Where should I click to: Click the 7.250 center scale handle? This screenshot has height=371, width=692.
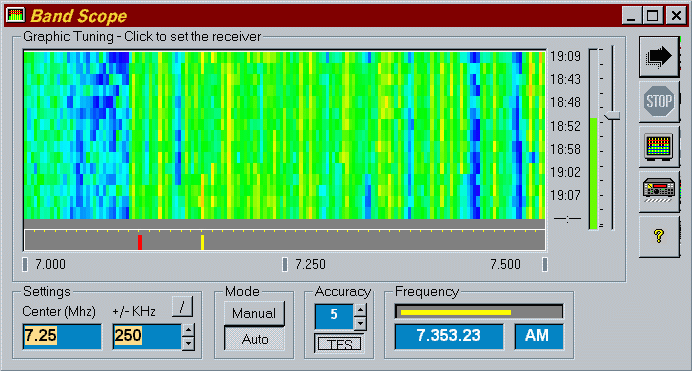click(x=285, y=264)
